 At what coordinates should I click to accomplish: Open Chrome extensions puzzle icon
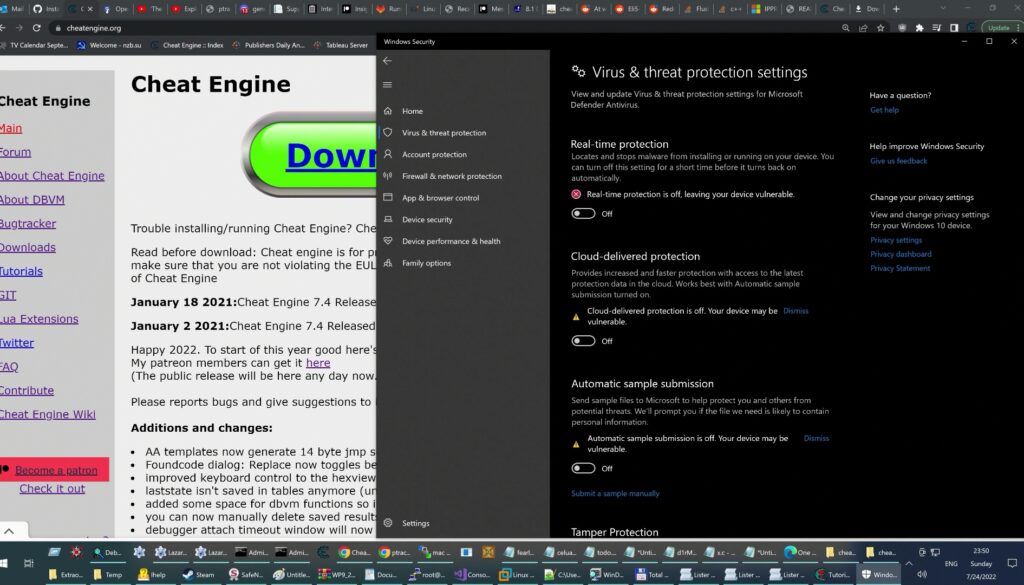920,28
